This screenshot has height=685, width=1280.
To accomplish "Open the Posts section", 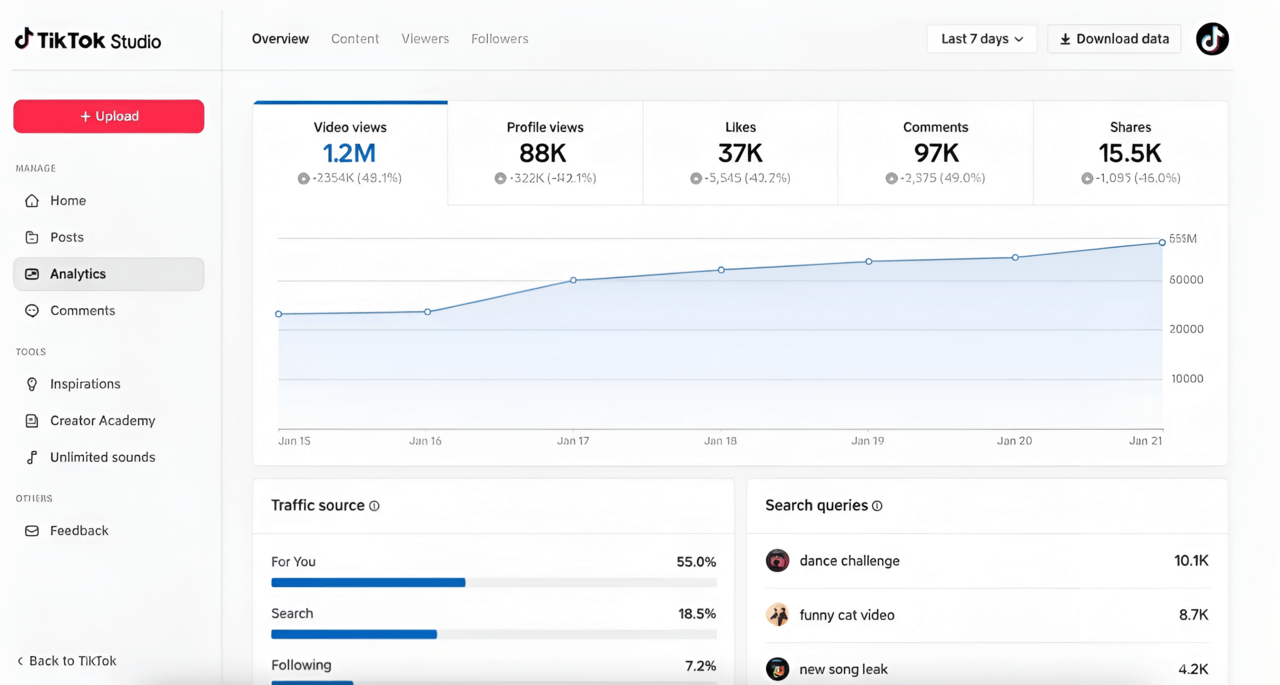I will [32, 237].
